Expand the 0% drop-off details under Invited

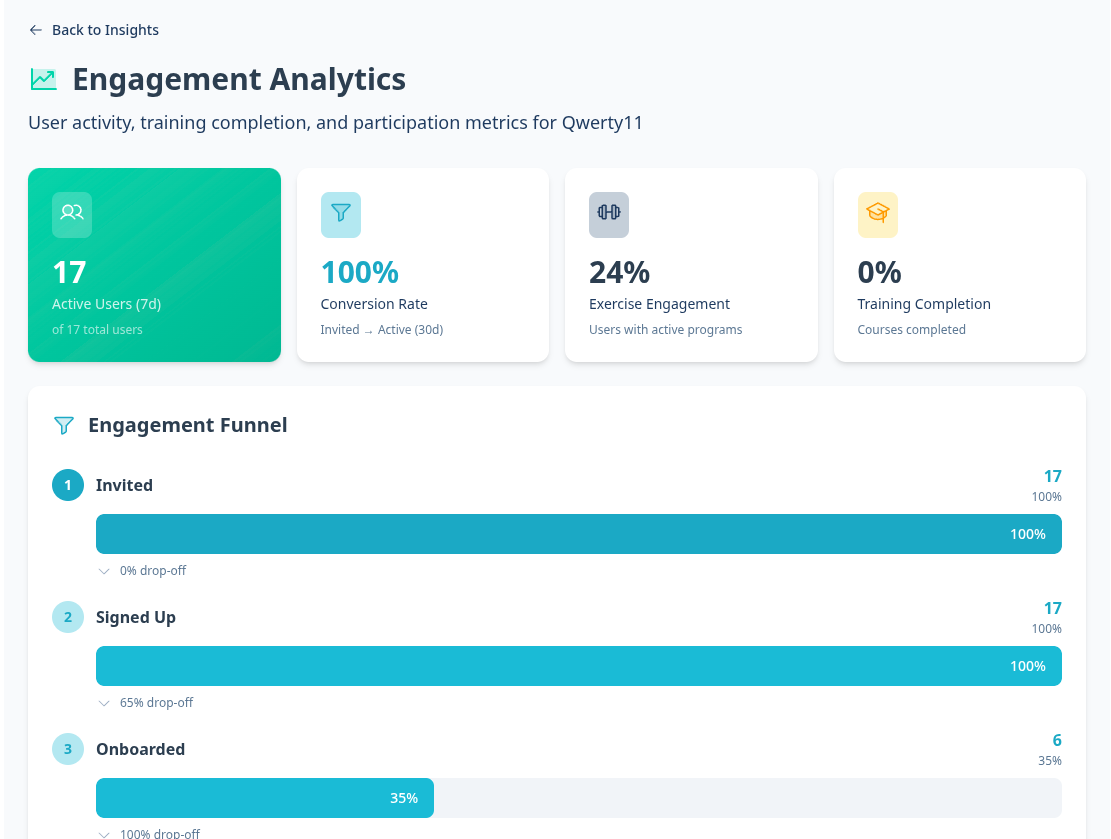click(141, 570)
